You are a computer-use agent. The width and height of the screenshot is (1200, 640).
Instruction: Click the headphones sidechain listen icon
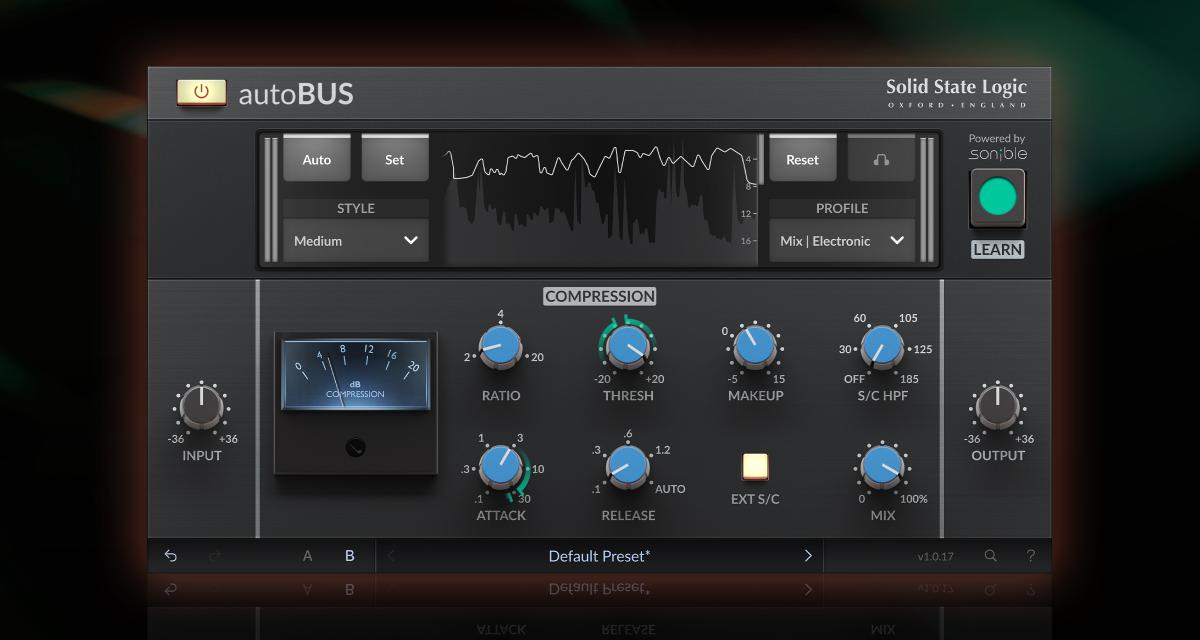click(881, 158)
